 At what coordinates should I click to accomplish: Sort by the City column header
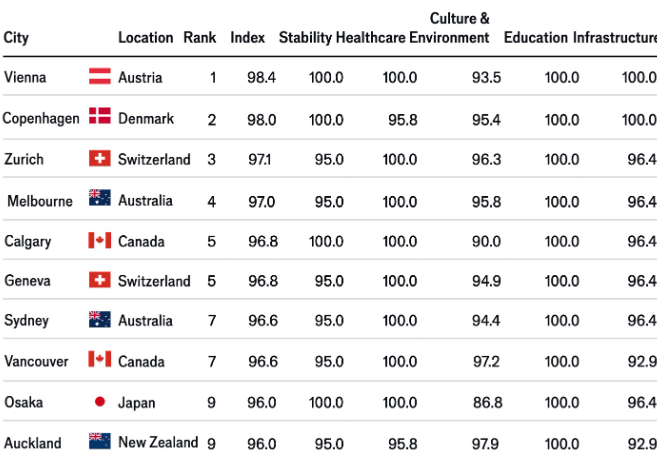tap(16, 38)
